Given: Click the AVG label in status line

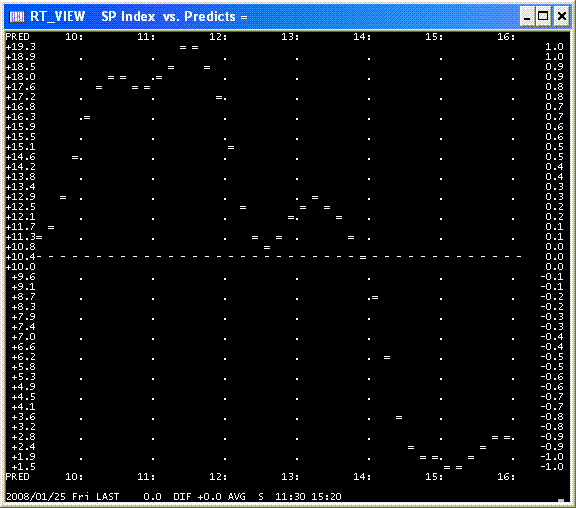Looking at the screenshot, I should click(x=237, y=497).
